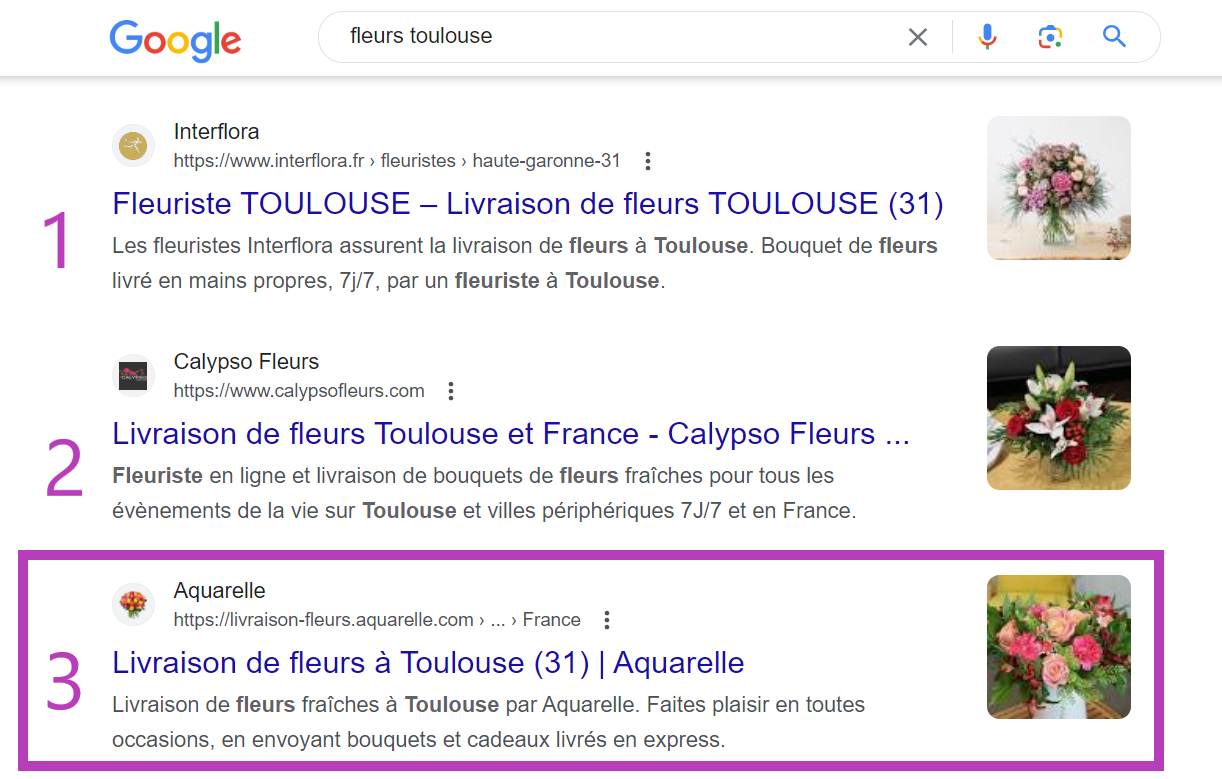Go to the Google homepage via the logo

(x=175, y=39)
